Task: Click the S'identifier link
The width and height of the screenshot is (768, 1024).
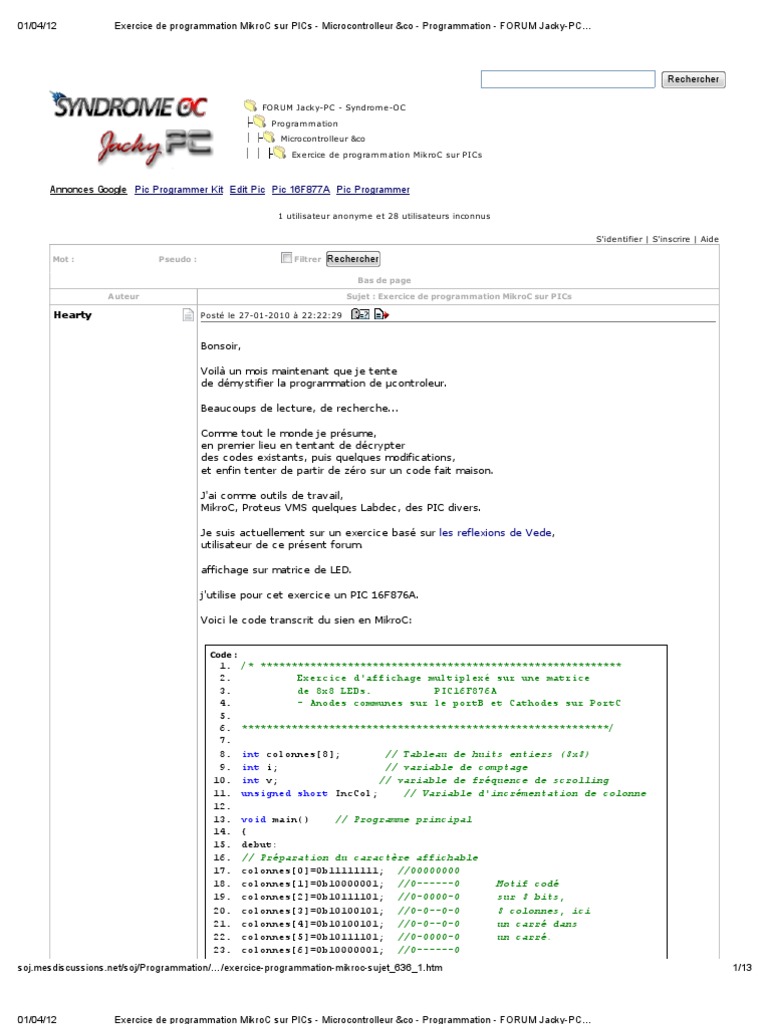Action: pyautogui.click(x=619, y=239)
